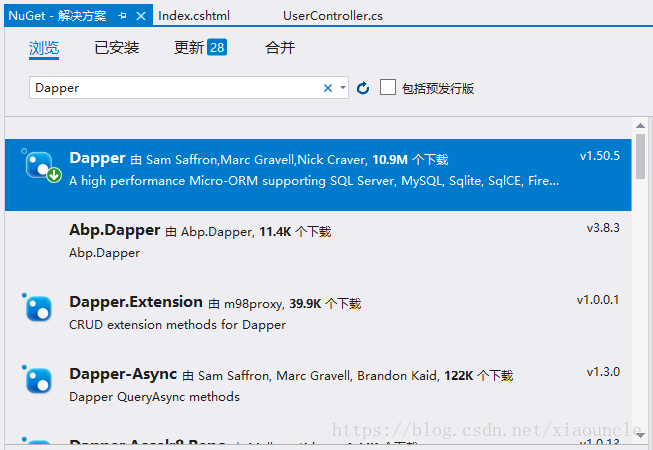The image size is (653, 450).
Task: Switch to Index.cshtml tab
Action: (x=194, y=16)
